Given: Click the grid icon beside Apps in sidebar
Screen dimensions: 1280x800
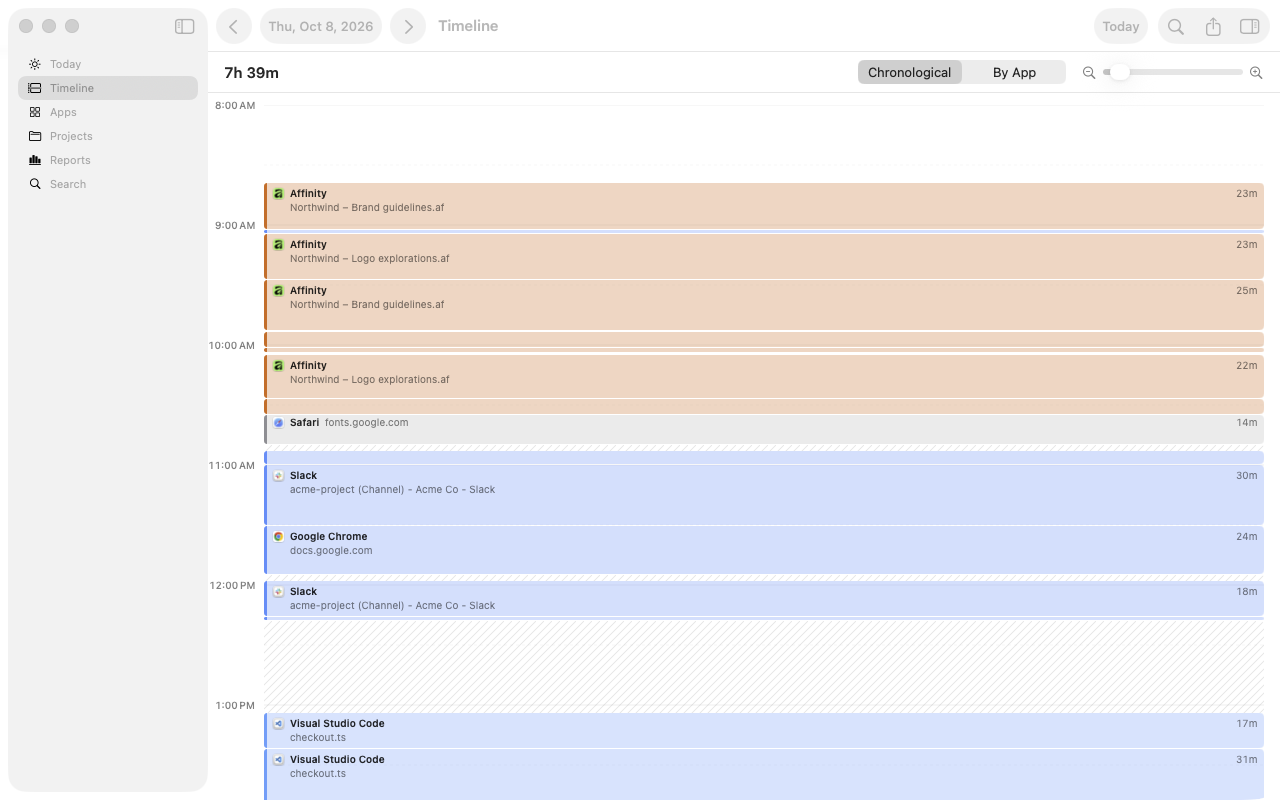Looking at the screenshot, I should [x=35, y=112].
